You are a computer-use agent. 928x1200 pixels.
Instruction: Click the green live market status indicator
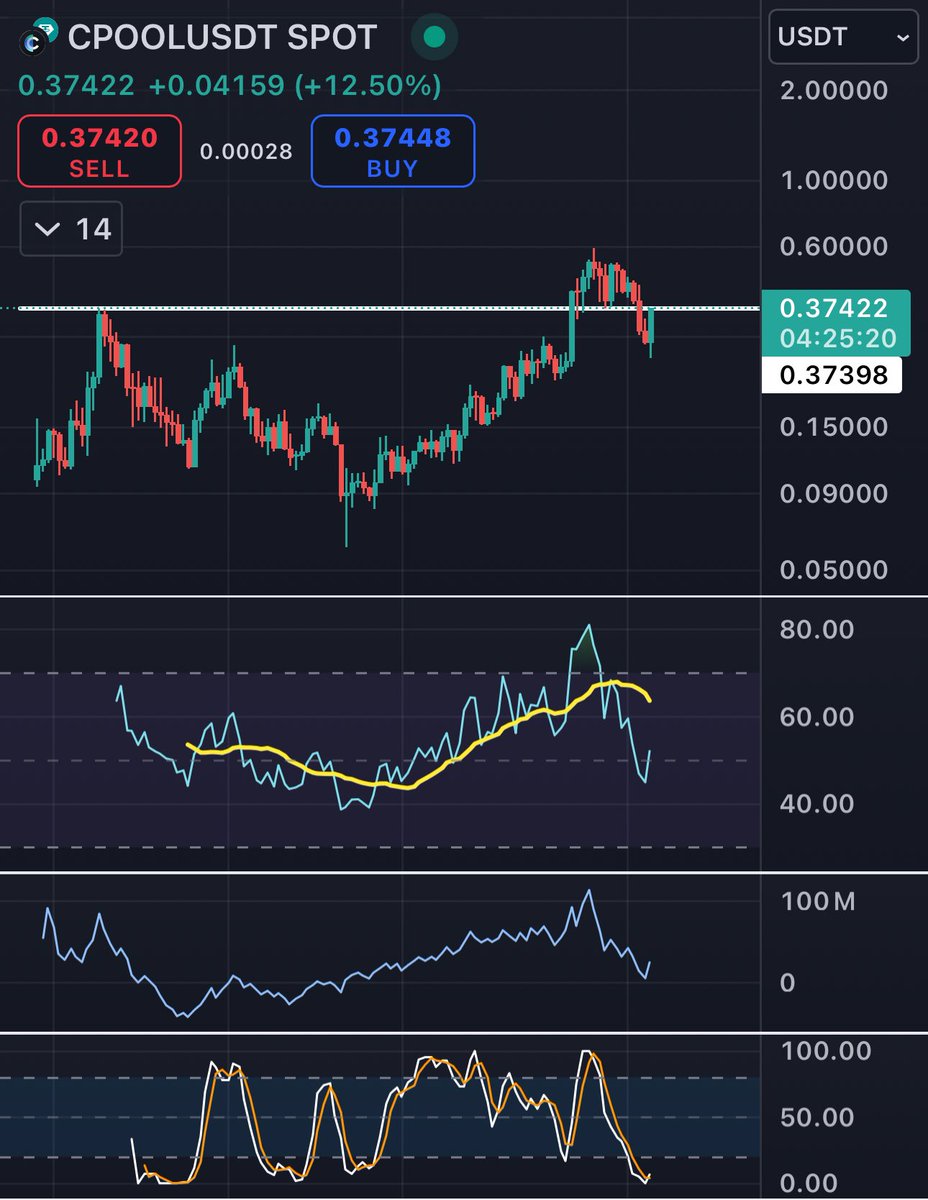coord(432,38)
